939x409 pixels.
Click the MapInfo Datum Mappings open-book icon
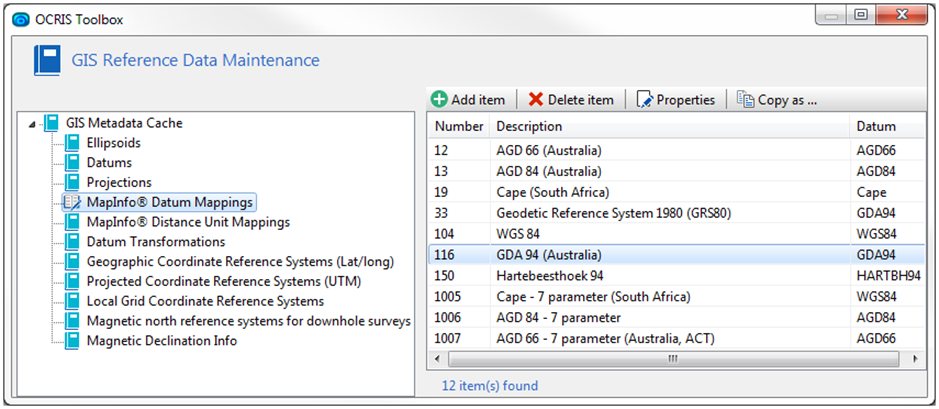[x=72, y=202]
